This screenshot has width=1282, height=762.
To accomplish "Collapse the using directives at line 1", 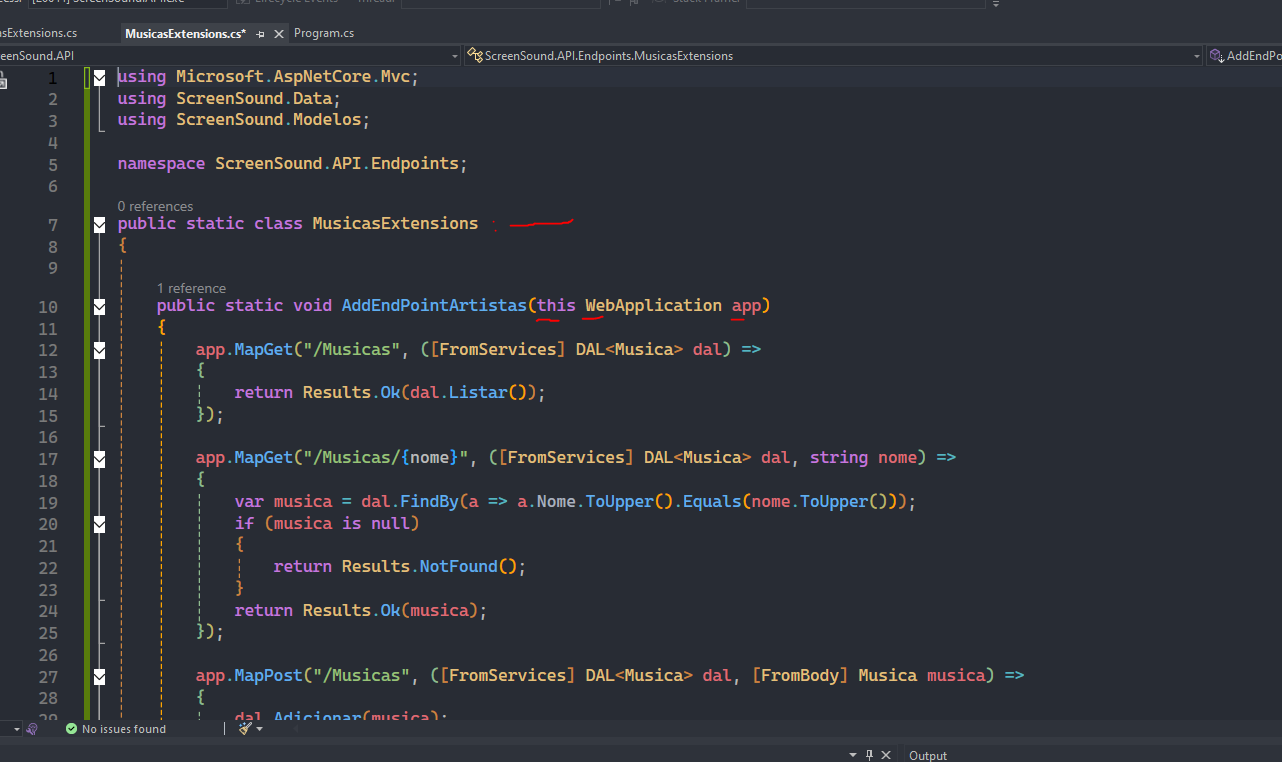I will 99,77.
